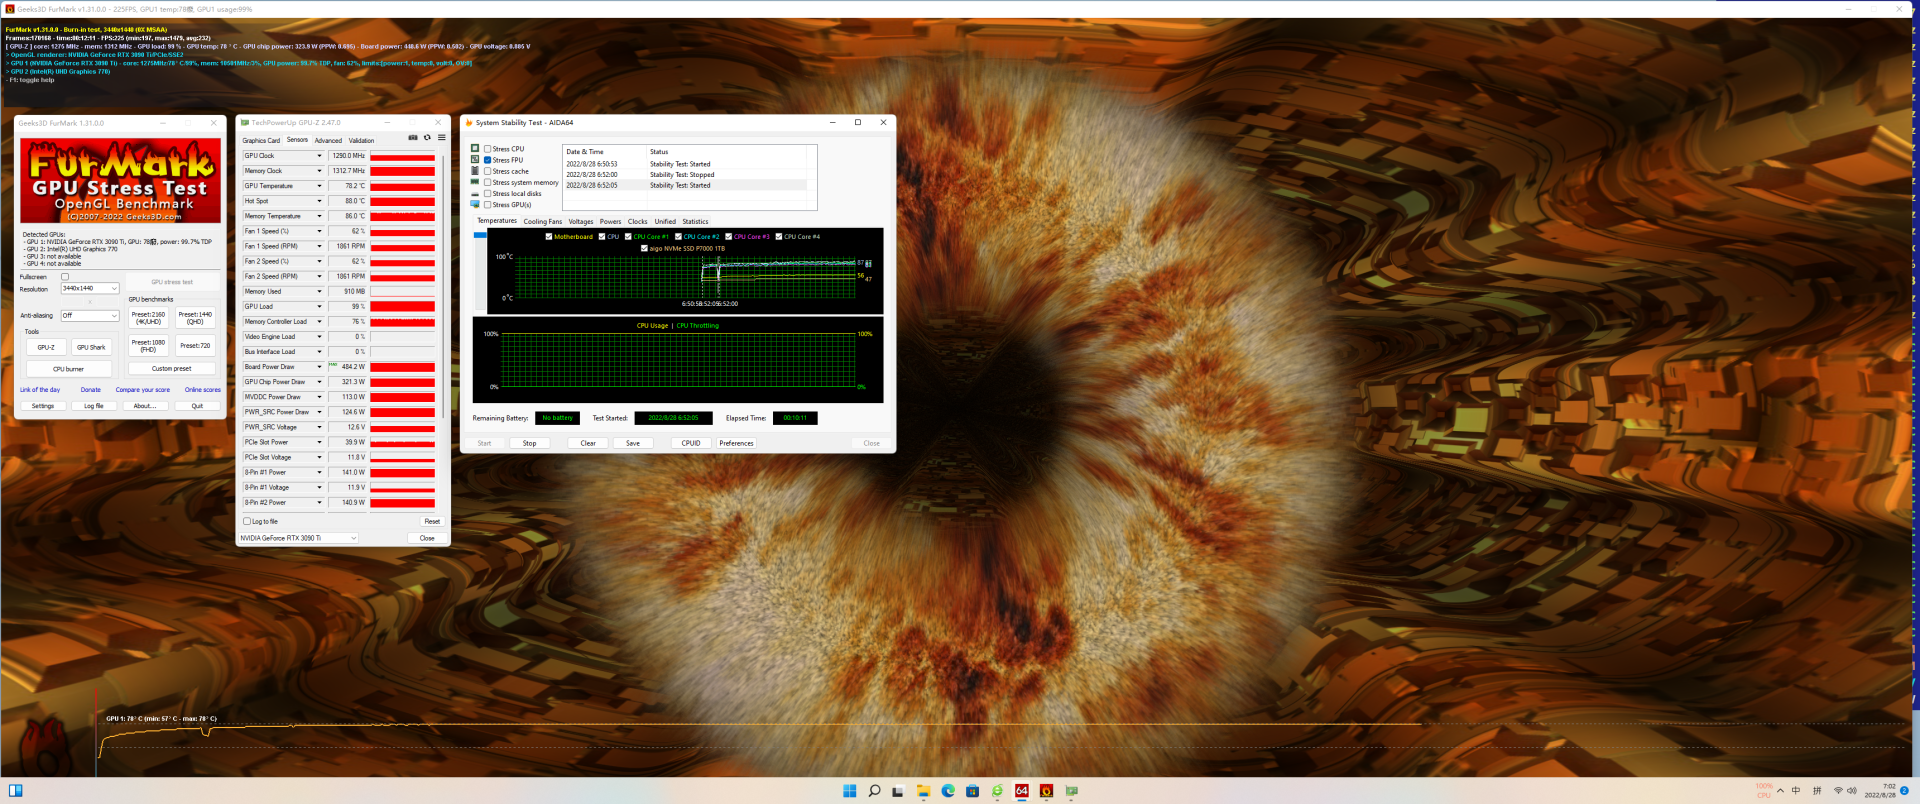
Task: Click clock and date in taskbar
Action: (x=1880, y=791)
